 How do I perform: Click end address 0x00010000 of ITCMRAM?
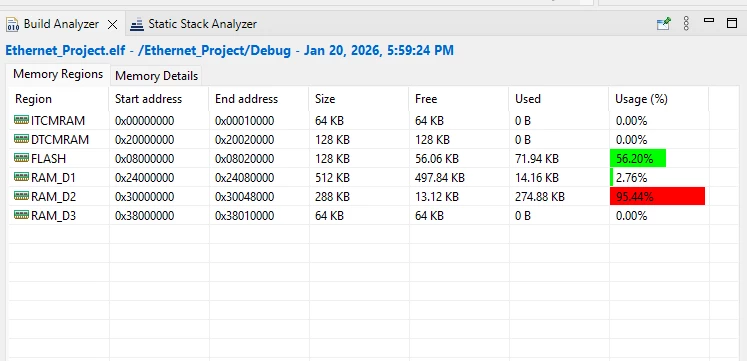(244, 121)
